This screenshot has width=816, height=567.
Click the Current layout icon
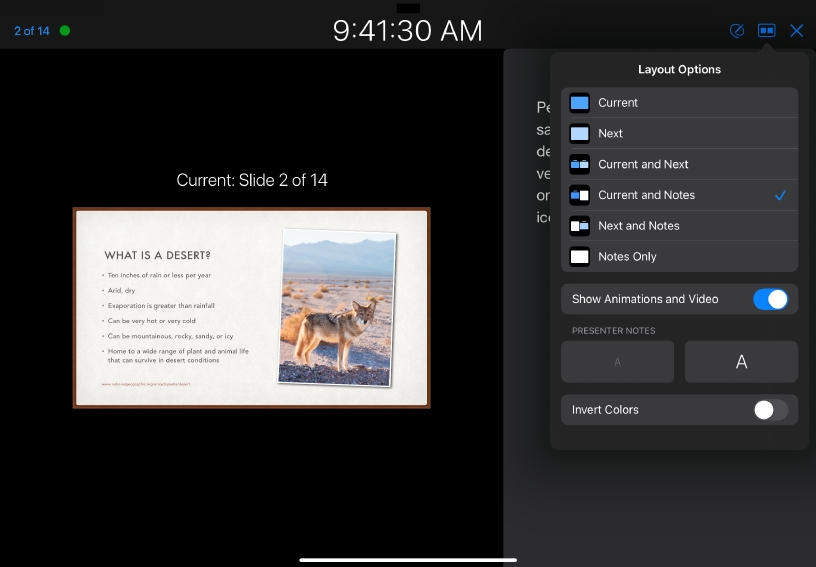pyautogui.click(x=580, y=103)
